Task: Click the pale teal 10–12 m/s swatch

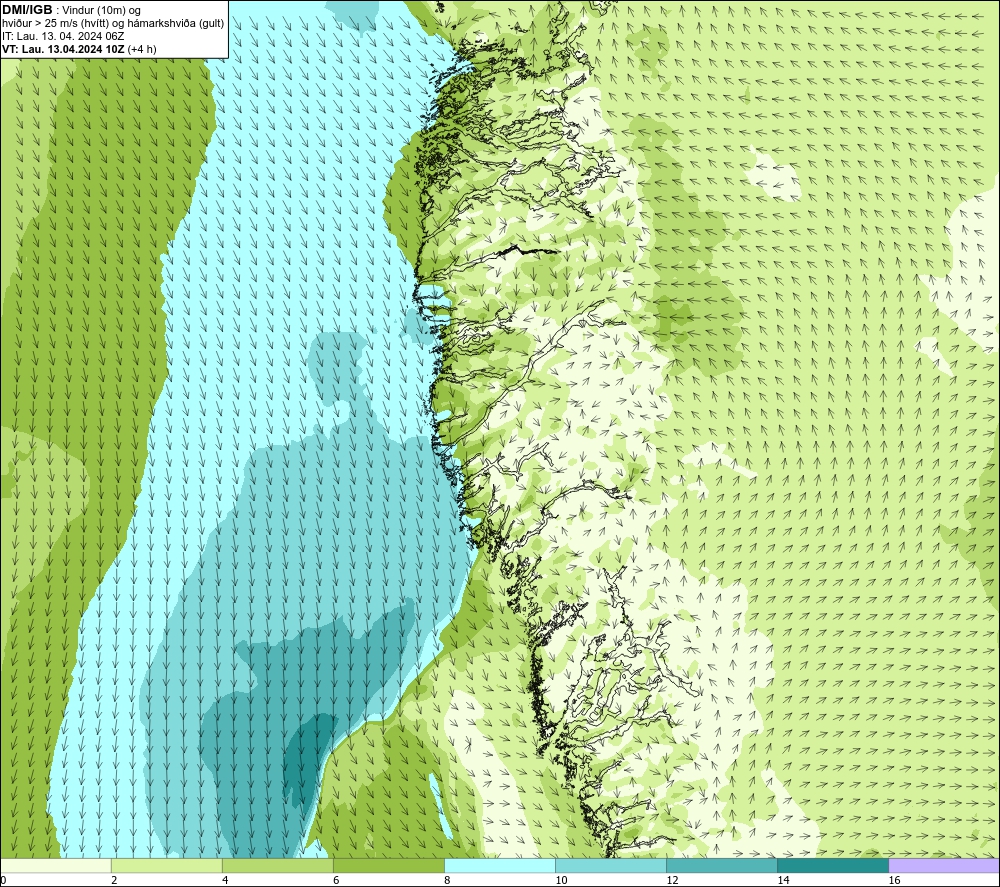Action: 610,866
